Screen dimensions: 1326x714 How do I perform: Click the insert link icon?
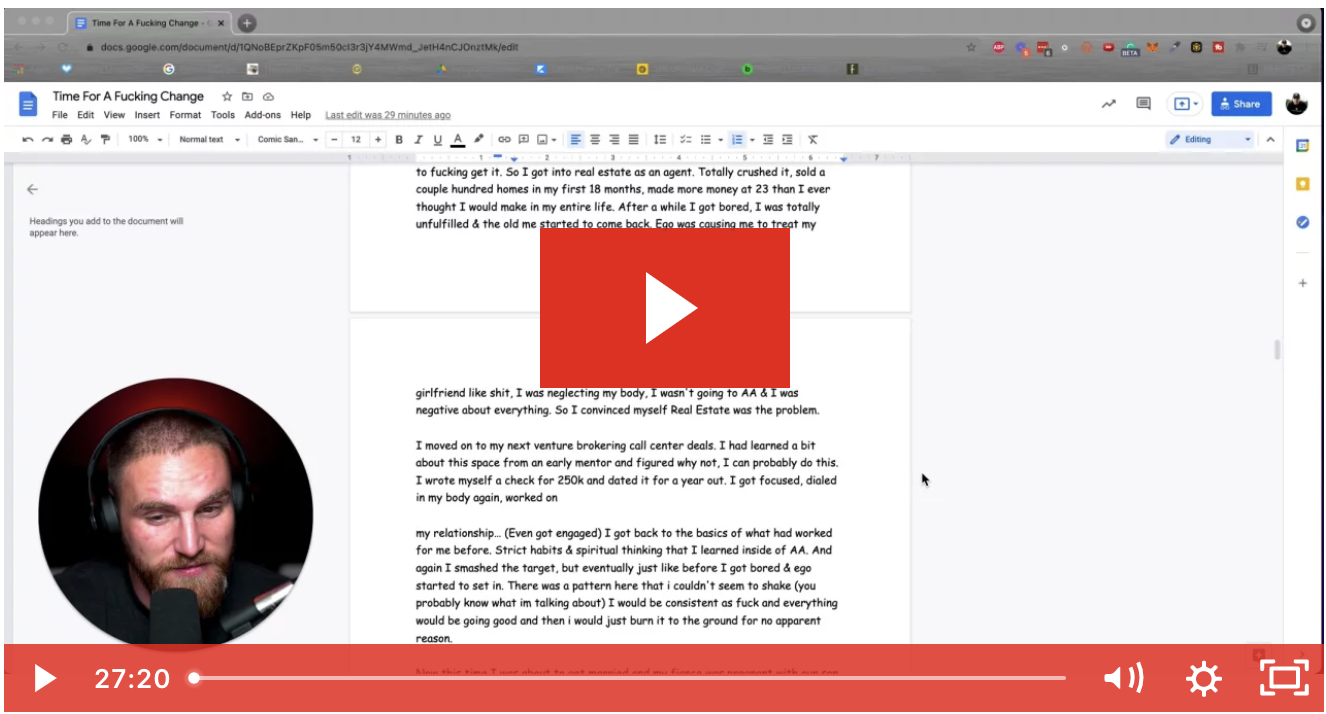(504, 140)
